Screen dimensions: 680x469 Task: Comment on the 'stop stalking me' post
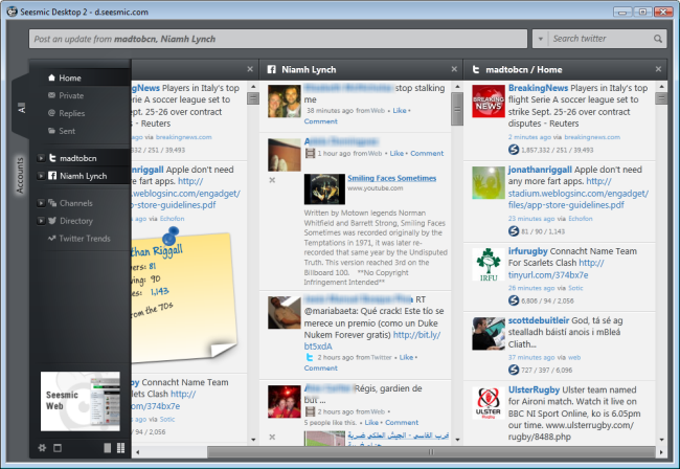tap(320, 121)
